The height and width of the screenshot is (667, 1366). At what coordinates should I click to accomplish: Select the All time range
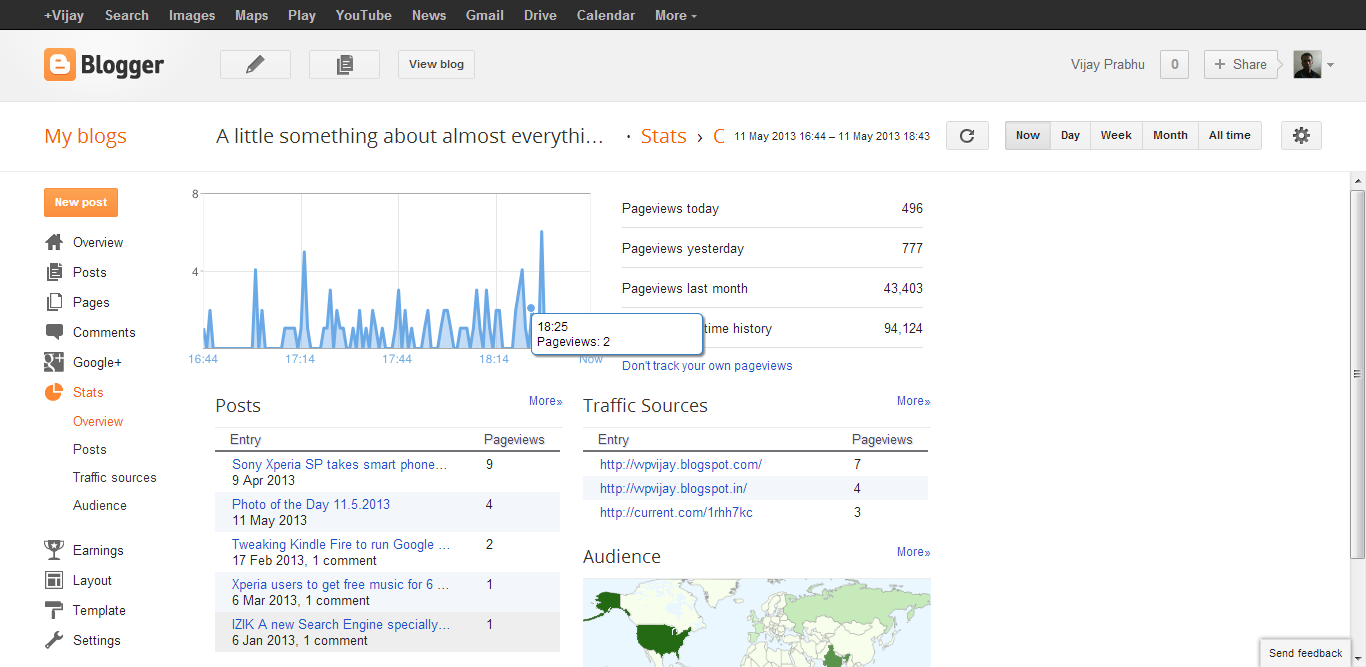1230,136
